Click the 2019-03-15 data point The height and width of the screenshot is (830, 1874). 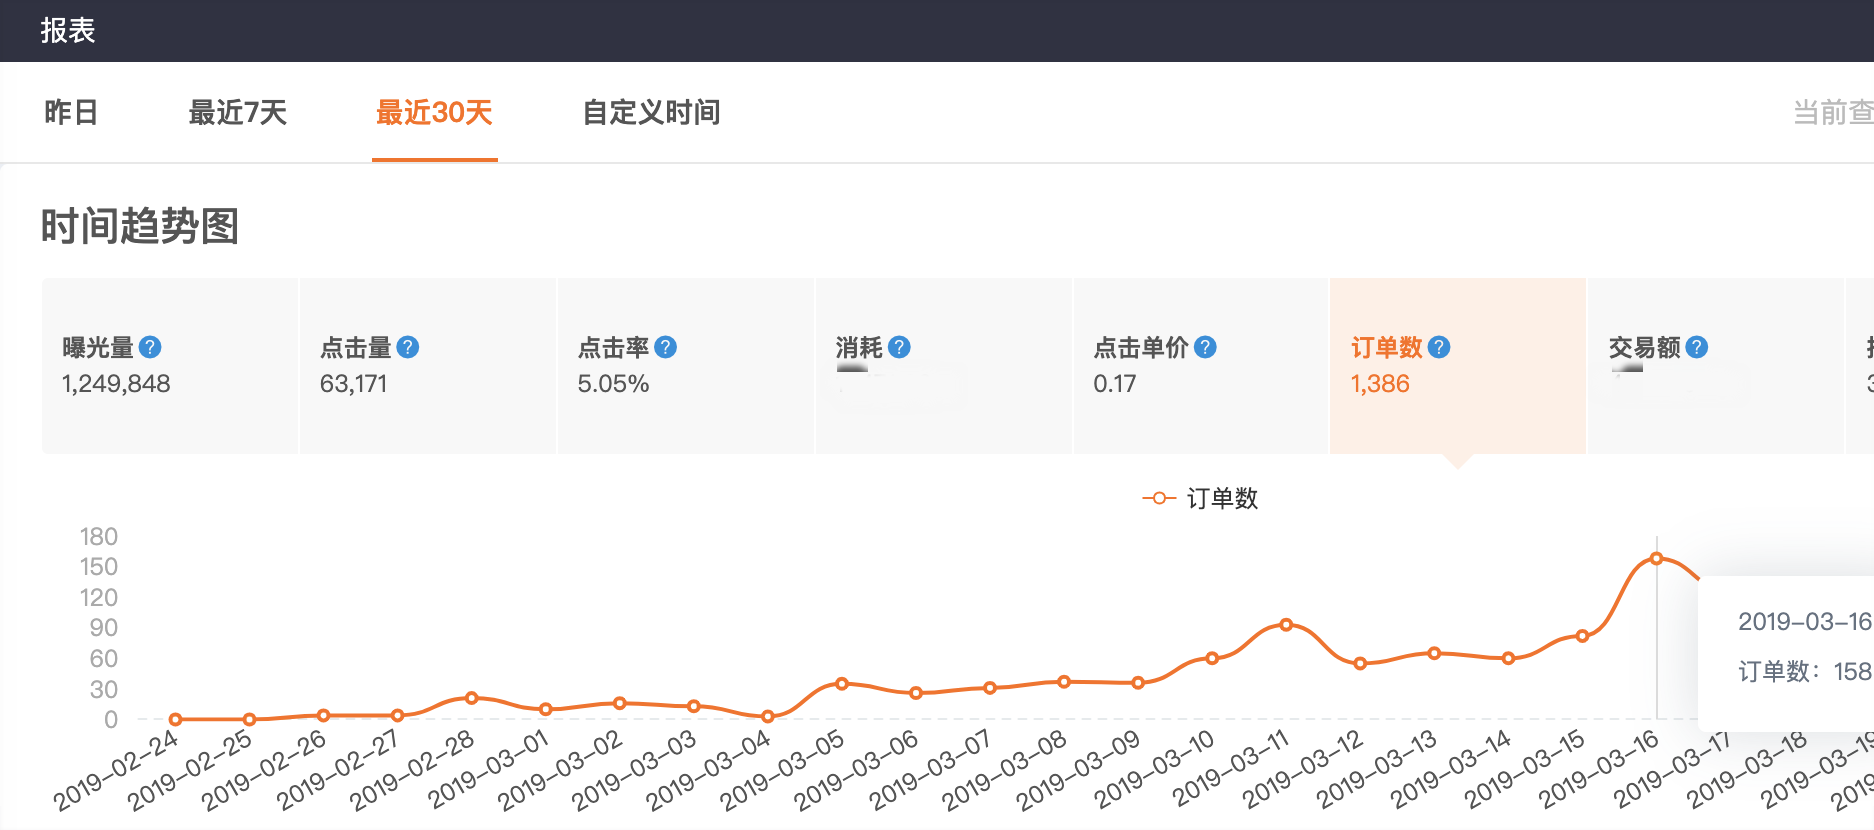tap(1582, 636)
